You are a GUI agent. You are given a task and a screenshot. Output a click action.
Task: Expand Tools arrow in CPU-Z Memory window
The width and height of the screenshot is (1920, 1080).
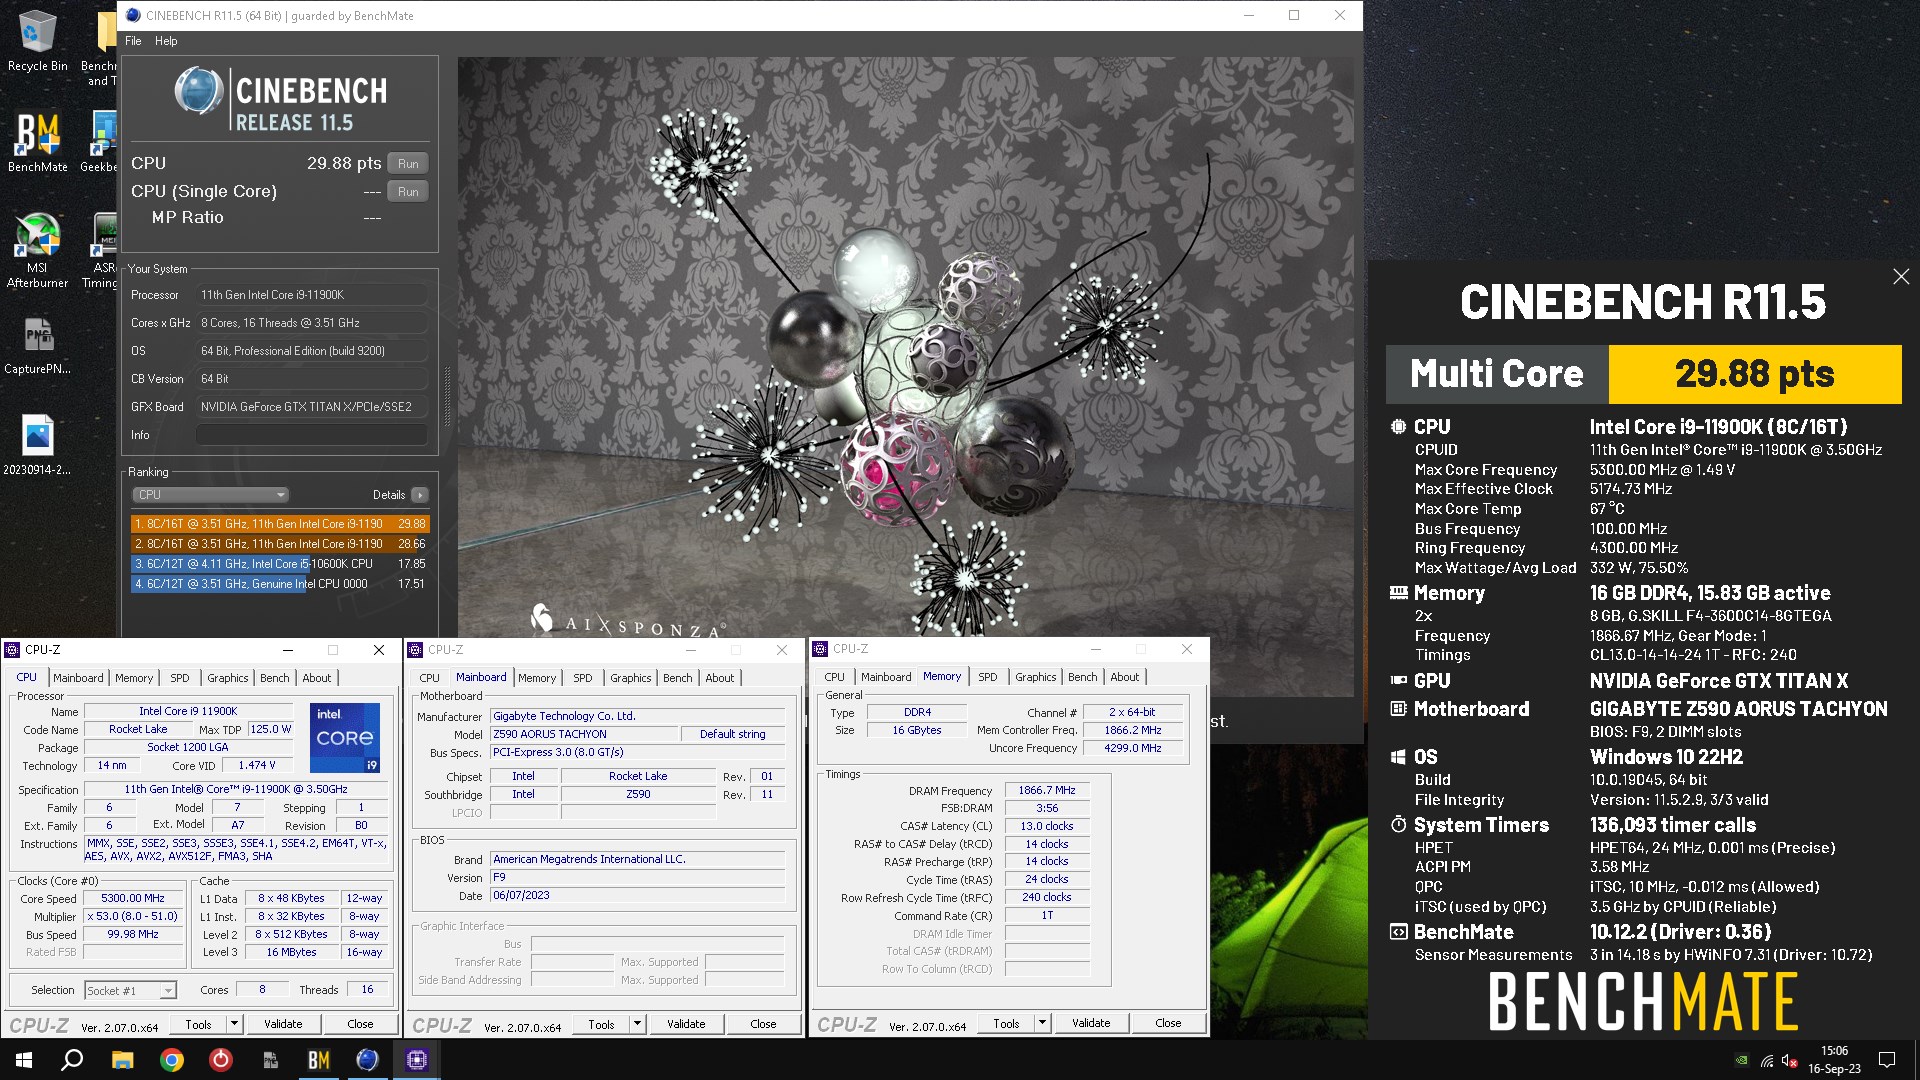[1042, 1024]
